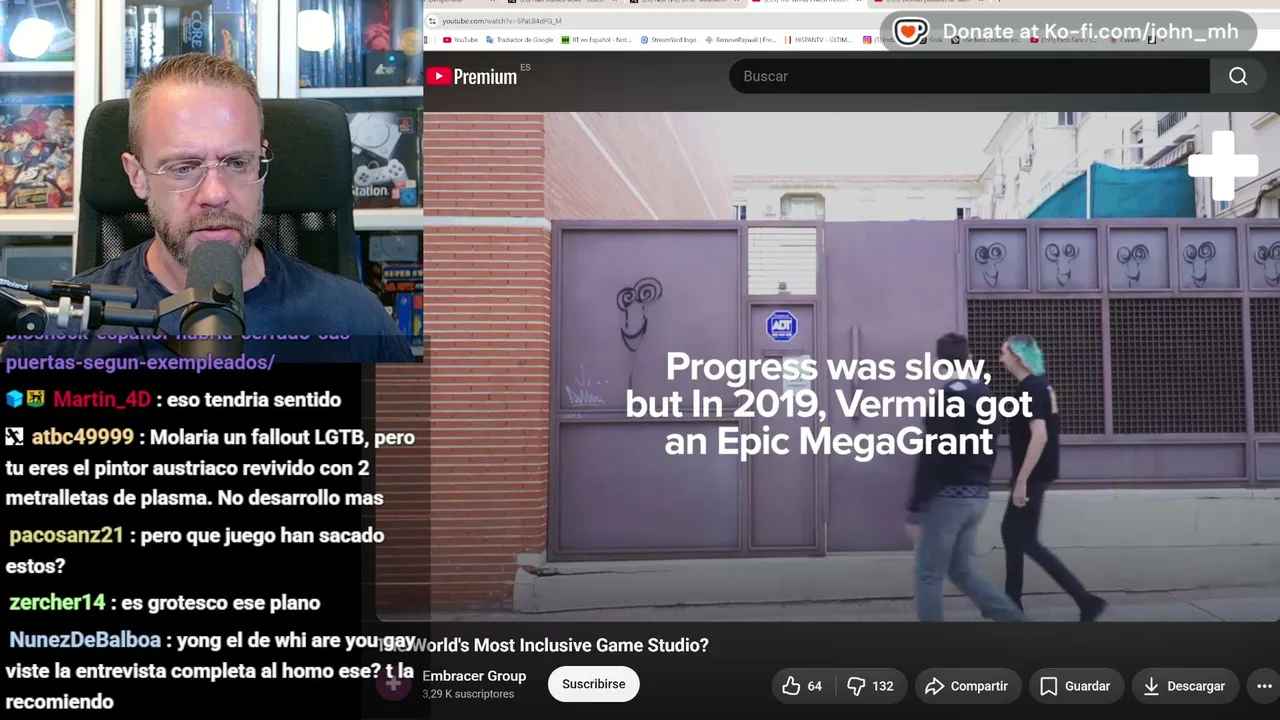Click username pacosanz21 in chat

(x=66, y=535)
